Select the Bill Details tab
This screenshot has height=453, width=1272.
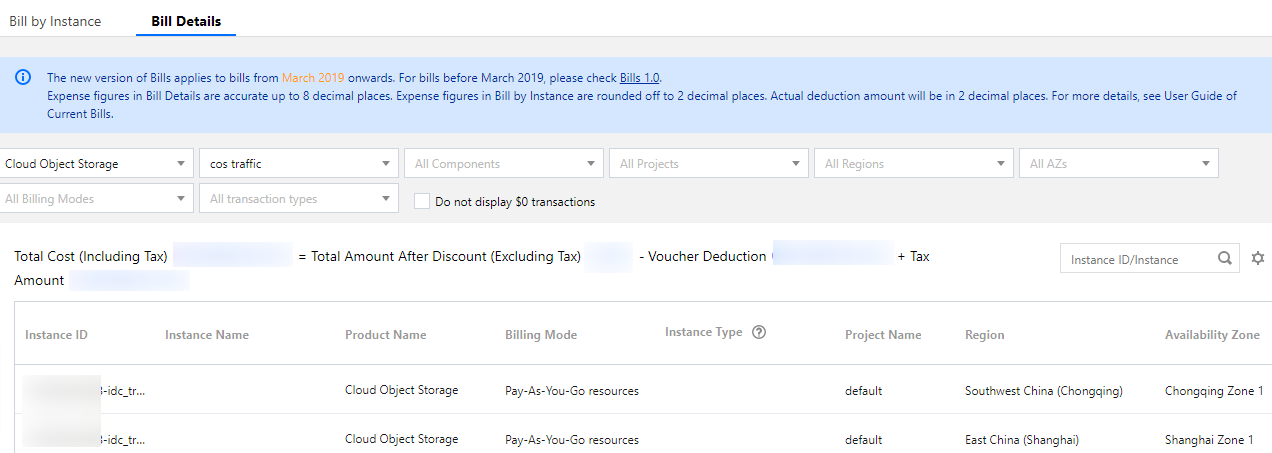186,21
